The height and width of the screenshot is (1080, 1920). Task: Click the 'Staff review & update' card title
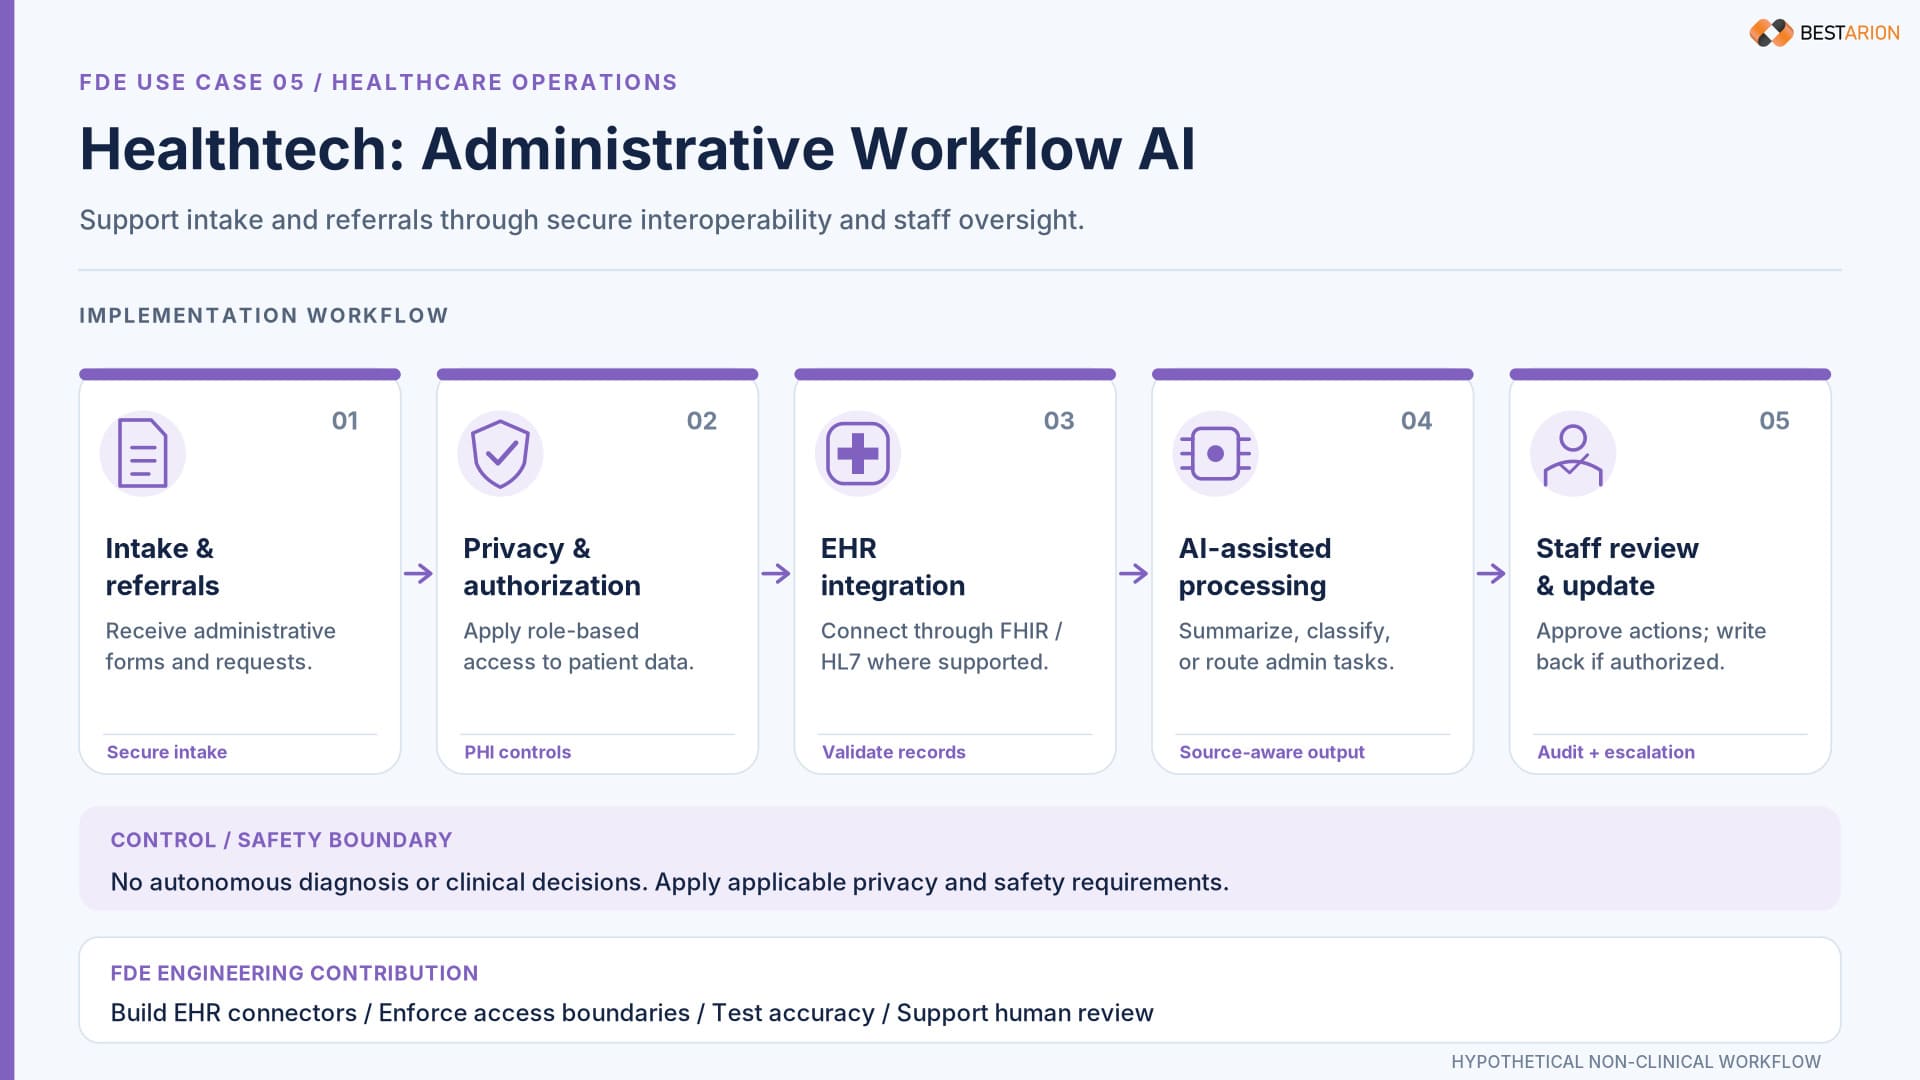(x=1617, y=567)
